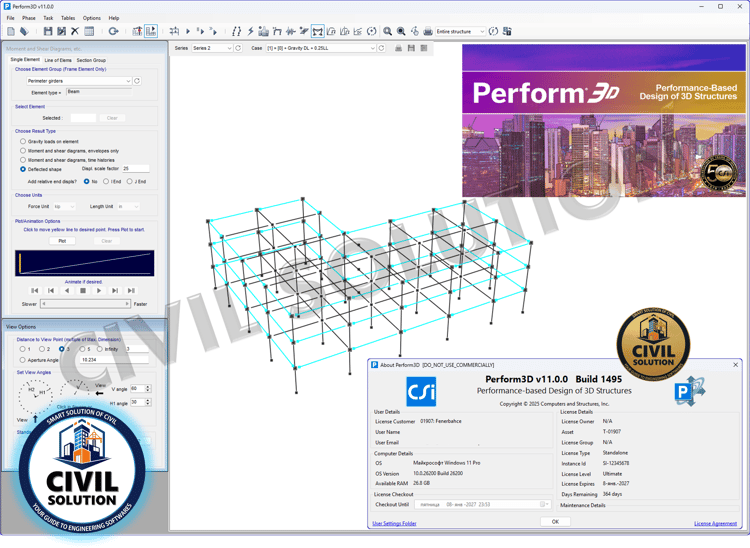Click the save icon on the plot toolbar
Screen dimensions: 750x548
click(411, 48)
